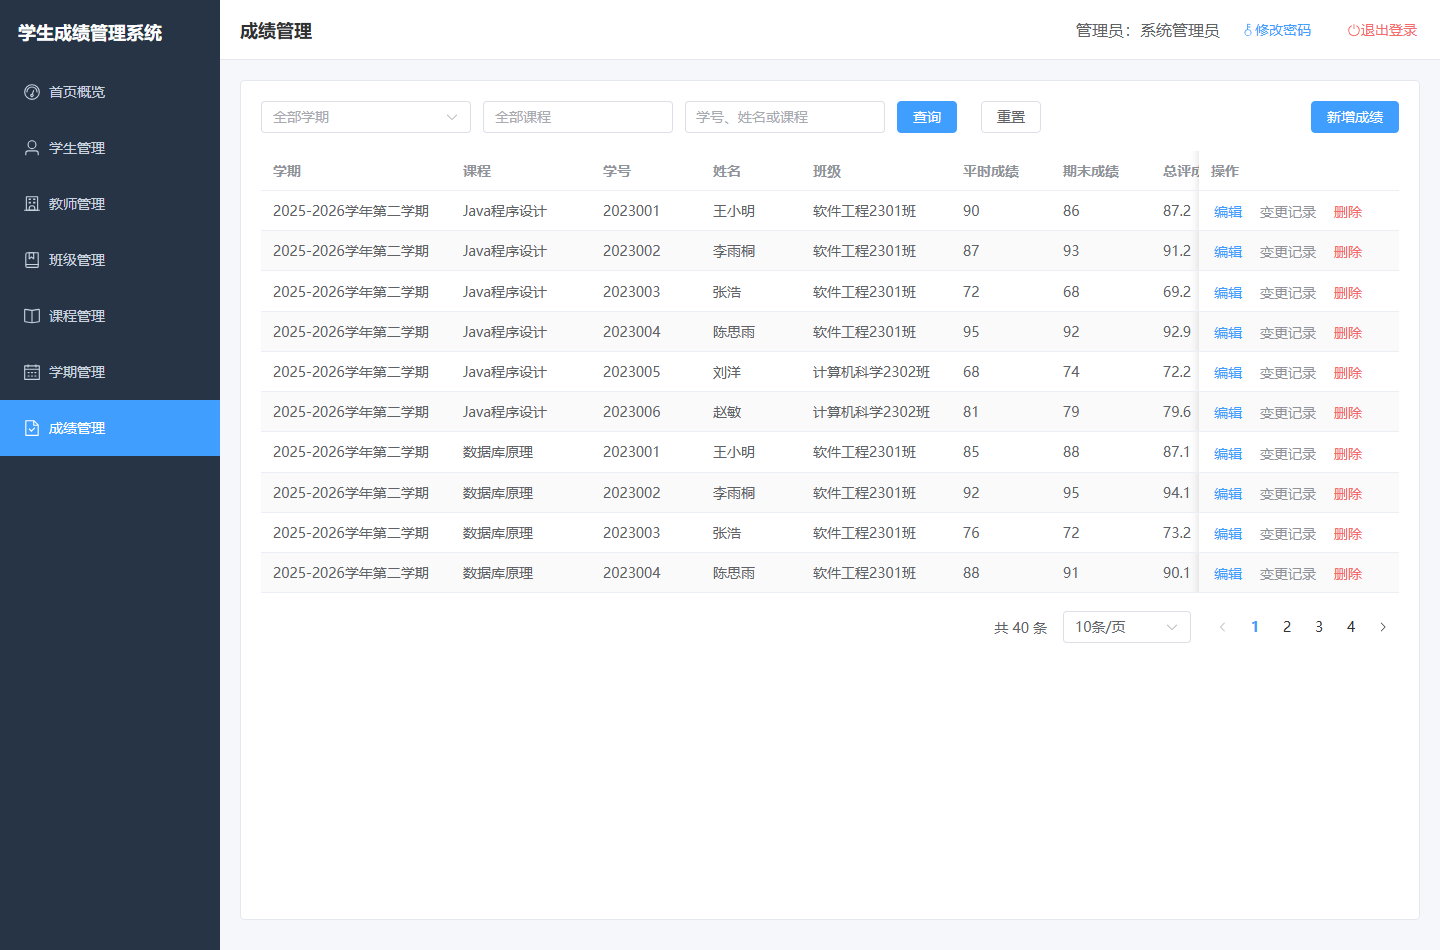Screen dimensions: 1440x950
Task: Click the 教师管理 building icon
Action: click(32, 204)
